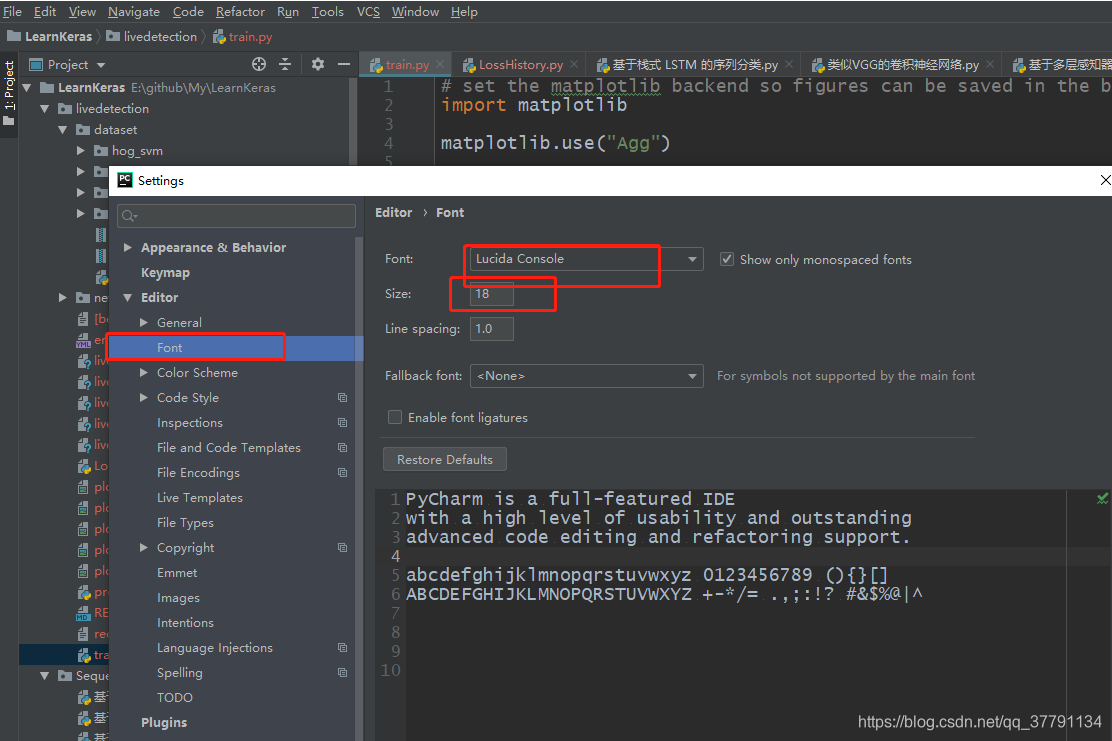Screen dimensions: 1112x741
Task: Click the Restore Defaults button
Action: click(x=445, y=459)
